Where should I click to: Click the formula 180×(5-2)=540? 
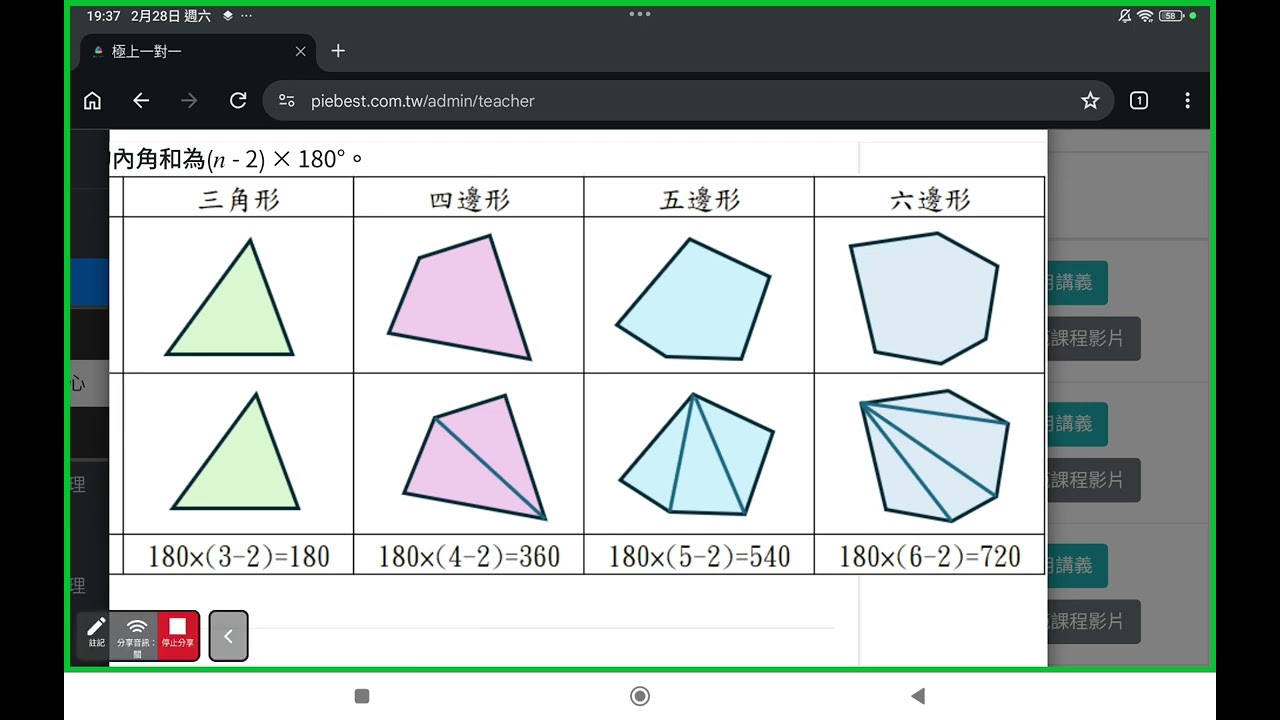(x=700, y=556)
